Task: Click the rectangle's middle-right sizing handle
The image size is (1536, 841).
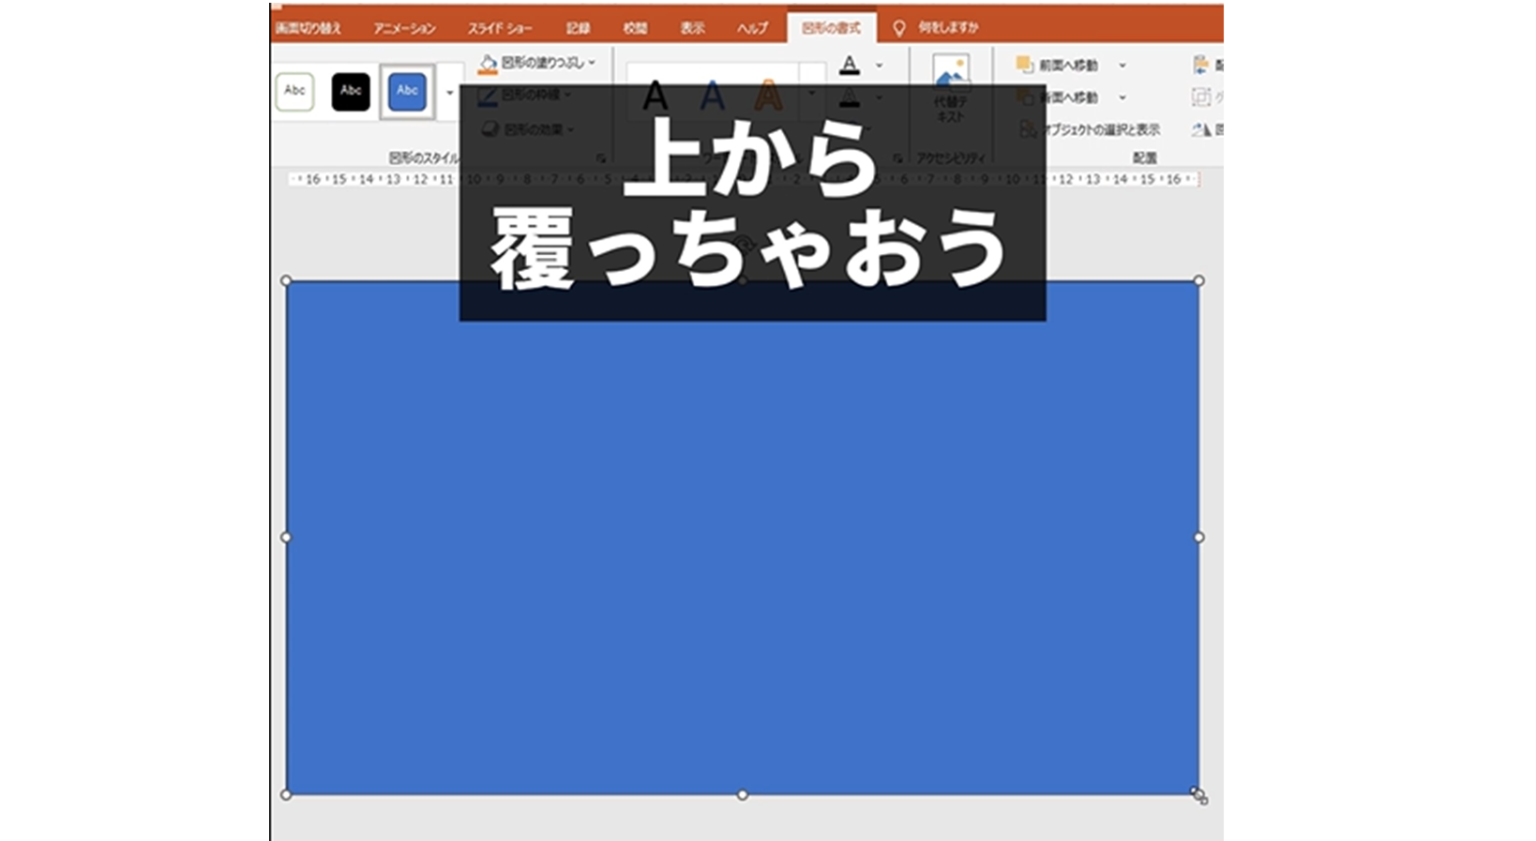Action: tap(1199, 537)
